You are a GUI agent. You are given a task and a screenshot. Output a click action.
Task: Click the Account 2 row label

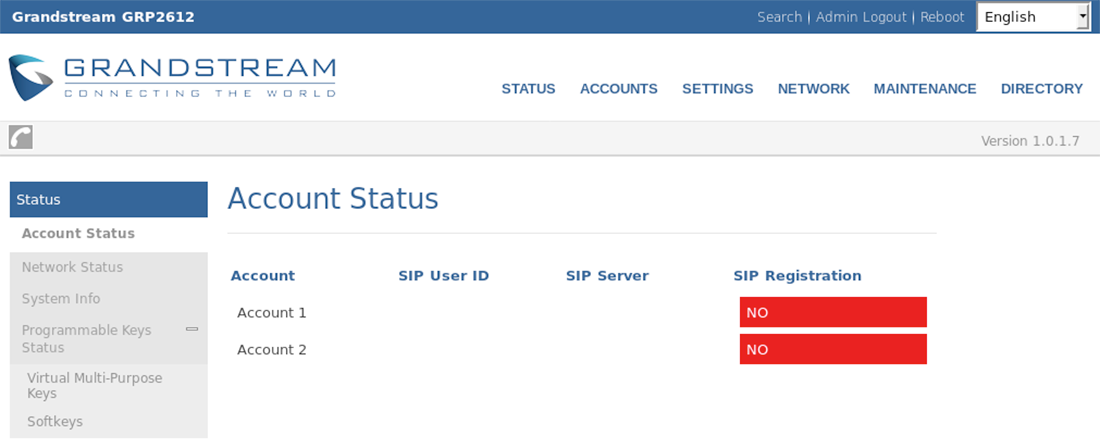tap(271, 349)
